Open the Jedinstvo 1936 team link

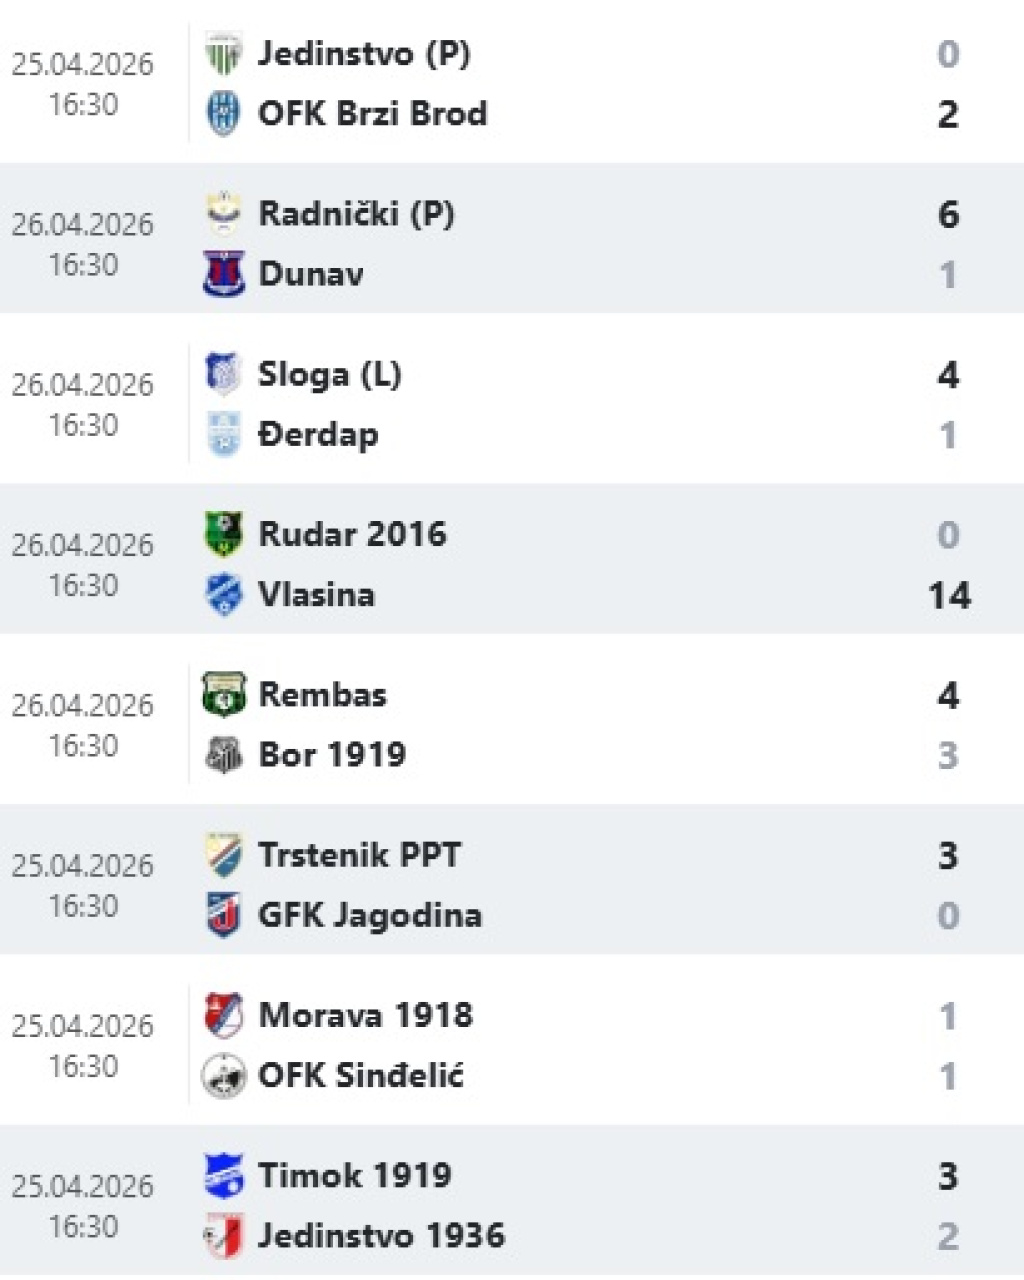(381, 1236)
